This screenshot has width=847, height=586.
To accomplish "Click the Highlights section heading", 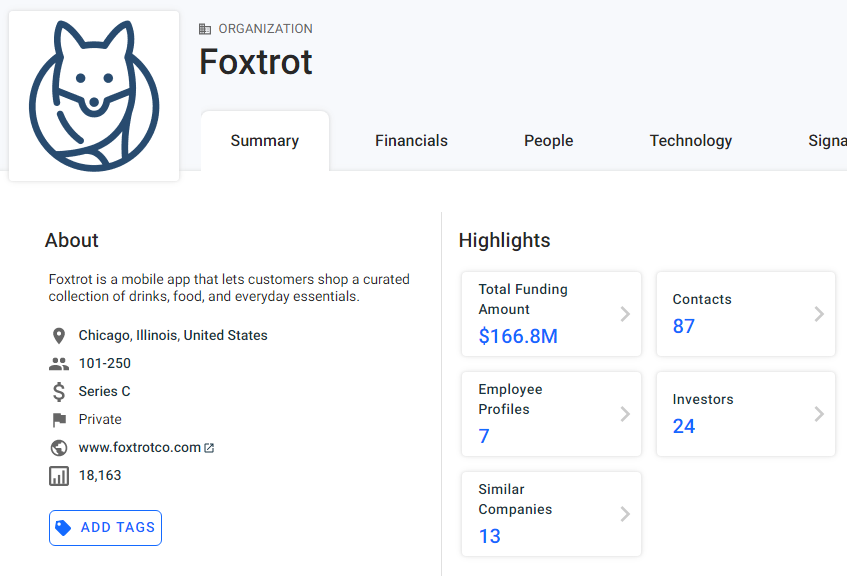I will [x=505, y=240].
